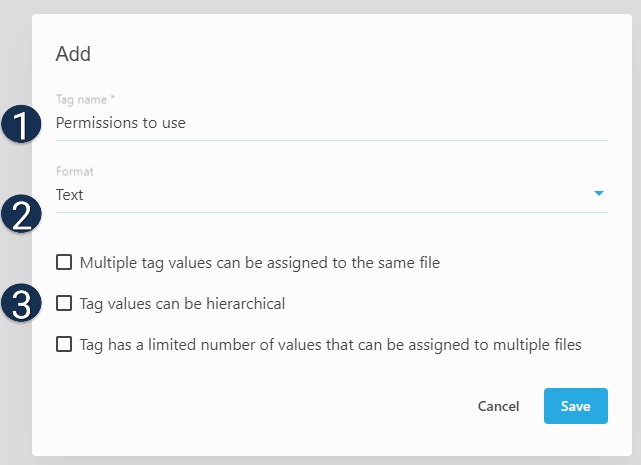Screen dimensions: 641x465
Task: Tick the hierarchical tag values checkbox
Action: pos(64,303)
